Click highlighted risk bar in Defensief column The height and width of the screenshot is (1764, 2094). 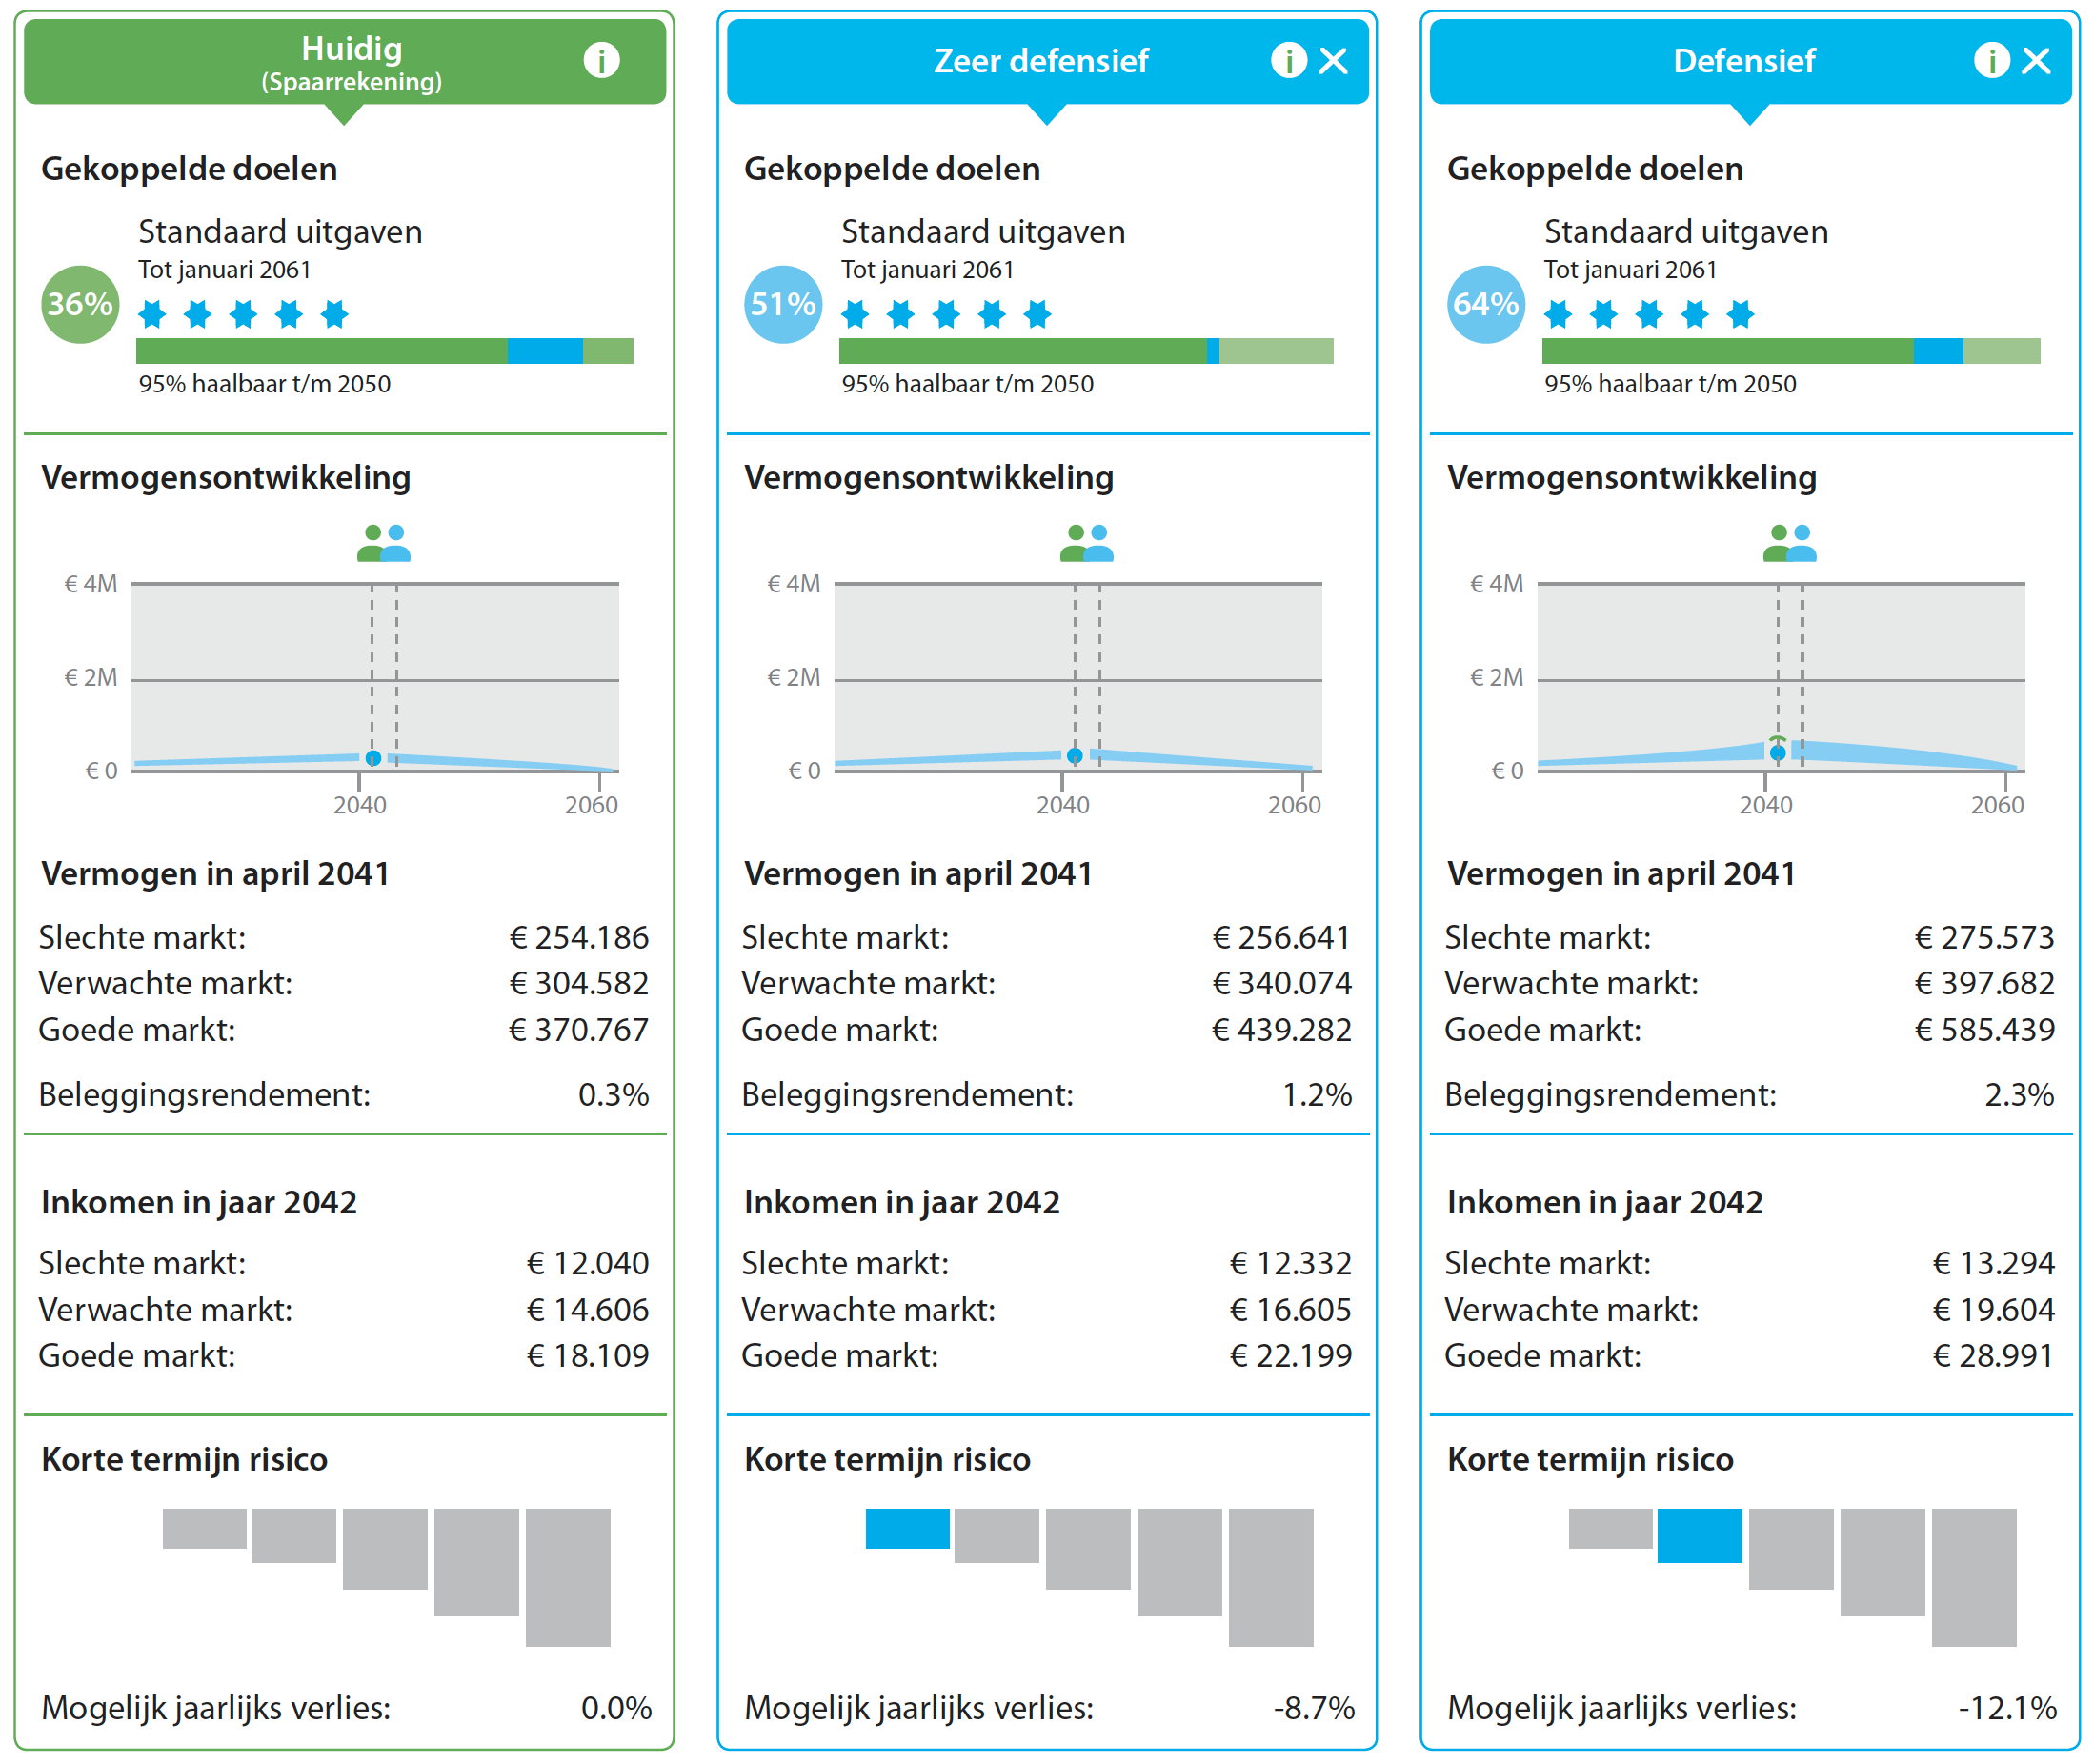[1699, 1535]
